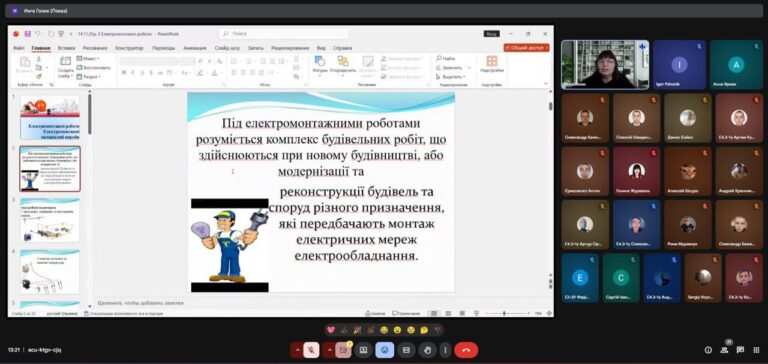The image size is (768, 364).
Task: Open the Файл menu
Action: [19, 48]
